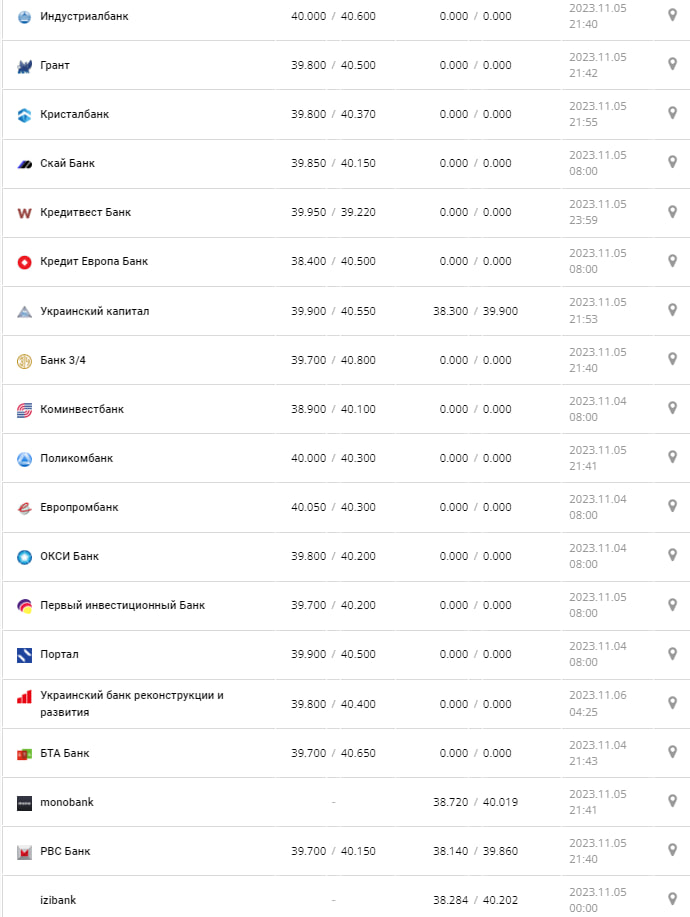Click the Кристалбанк logo icon
Viewport: 690px width, 917px height.
click(25, 115)
